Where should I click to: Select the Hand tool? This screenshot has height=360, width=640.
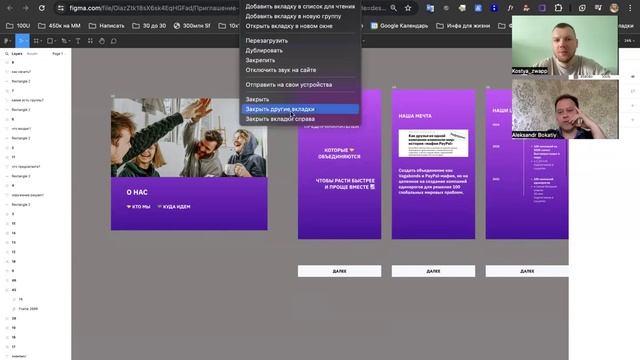point(102,41)
